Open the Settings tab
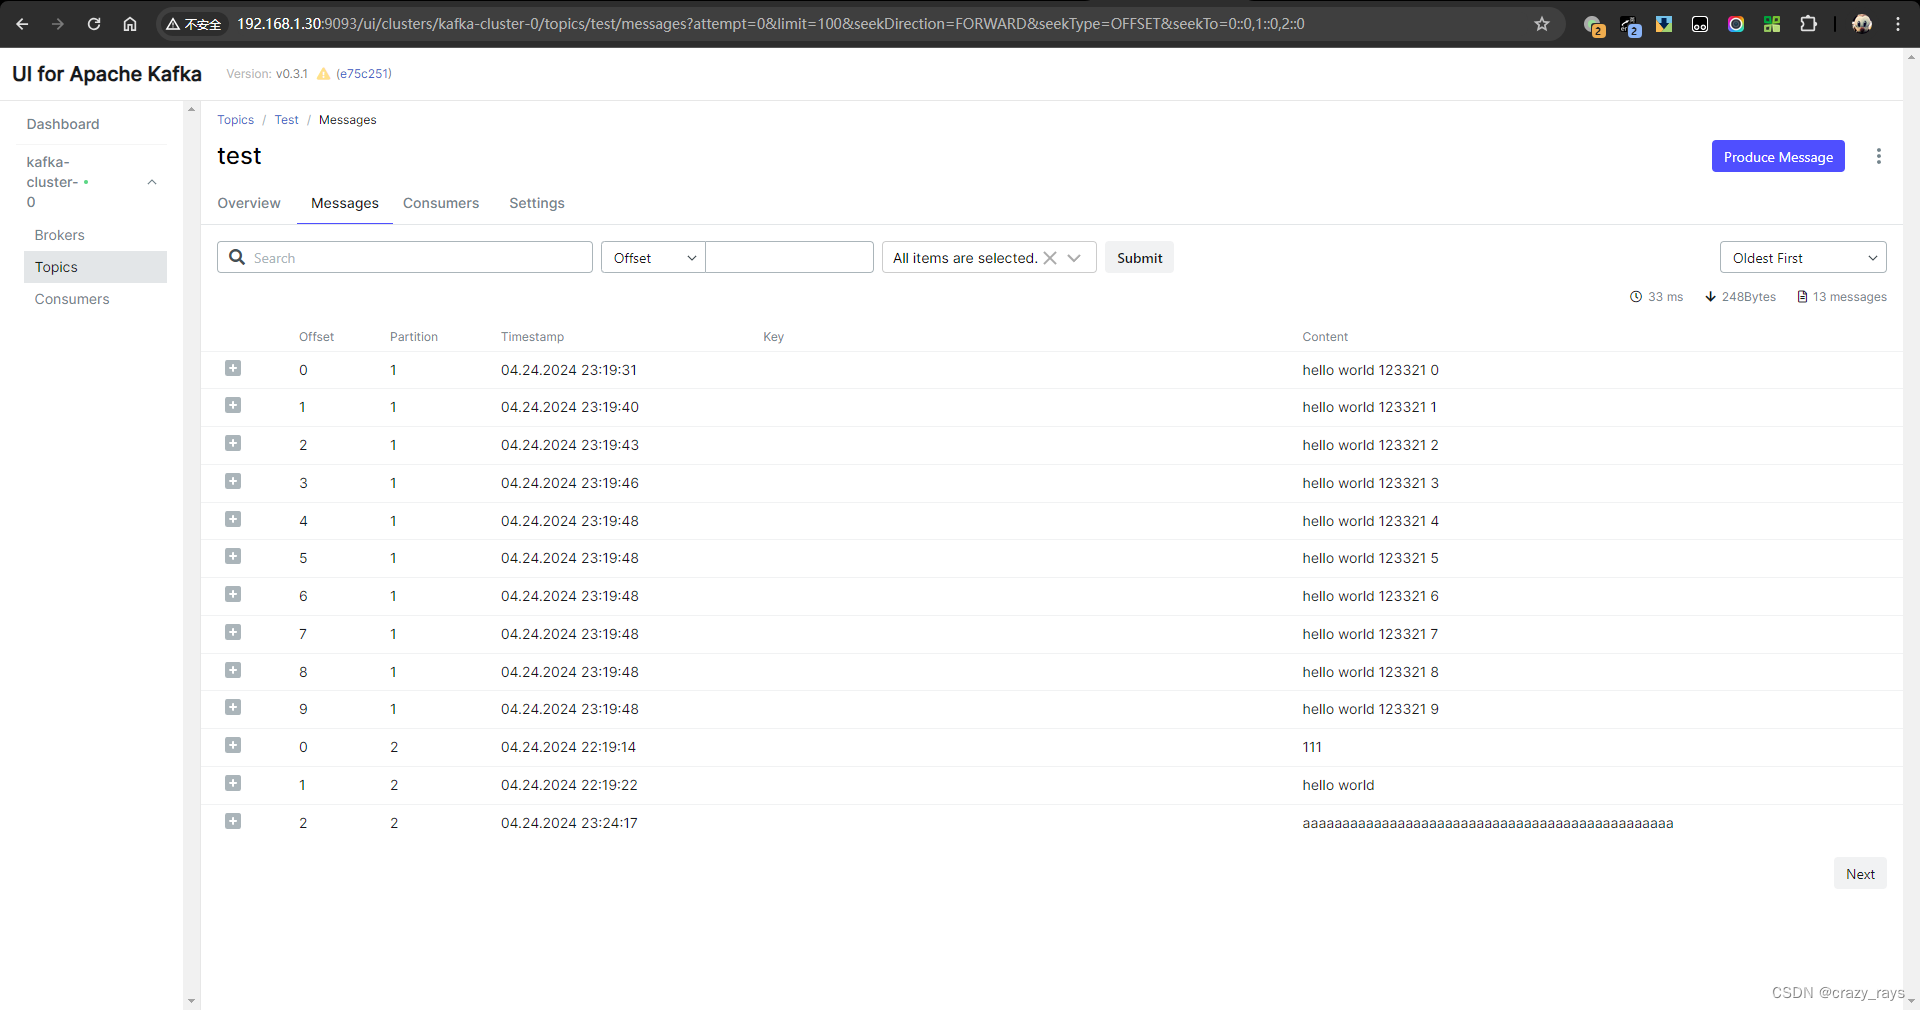 coord(537,203)
